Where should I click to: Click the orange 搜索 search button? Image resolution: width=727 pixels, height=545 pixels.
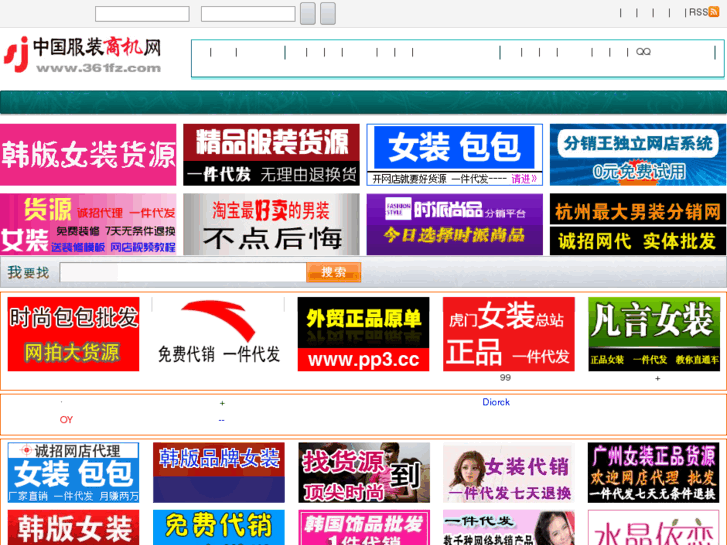point(333,272)
